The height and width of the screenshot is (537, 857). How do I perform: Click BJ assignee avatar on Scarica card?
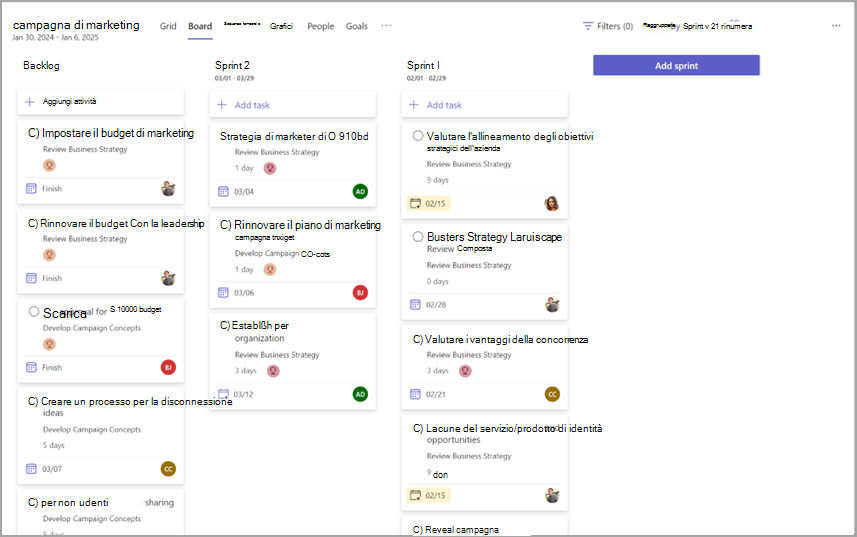click(168, 367)
